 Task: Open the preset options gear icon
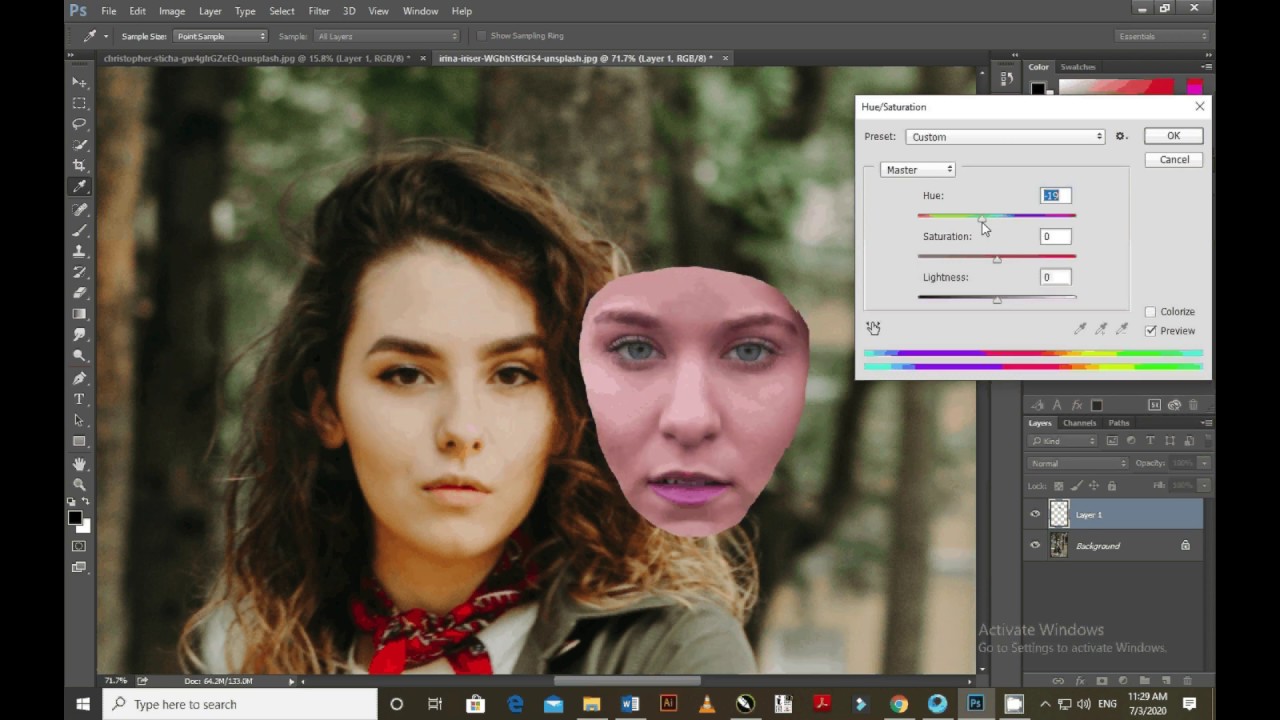(1121, 137)
